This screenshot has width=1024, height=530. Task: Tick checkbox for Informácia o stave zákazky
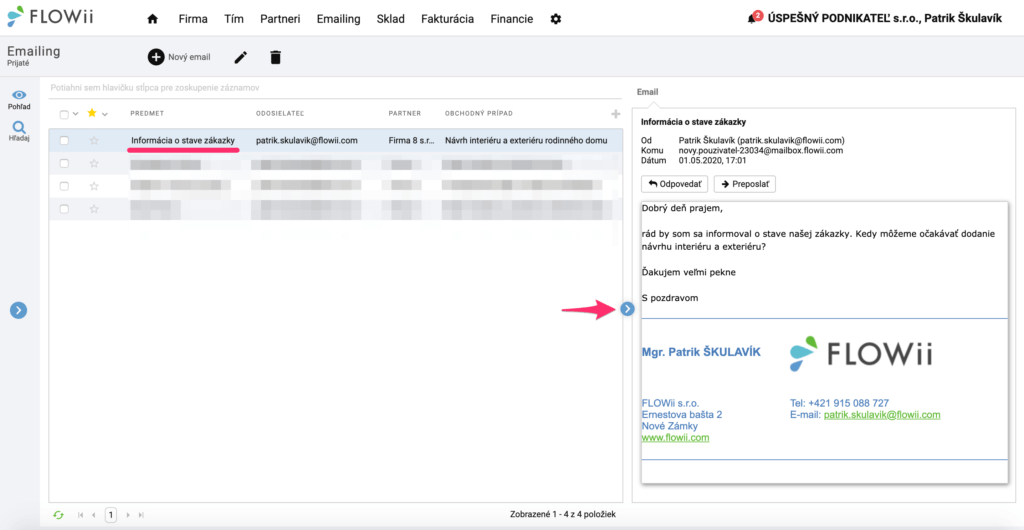point(64,140)
